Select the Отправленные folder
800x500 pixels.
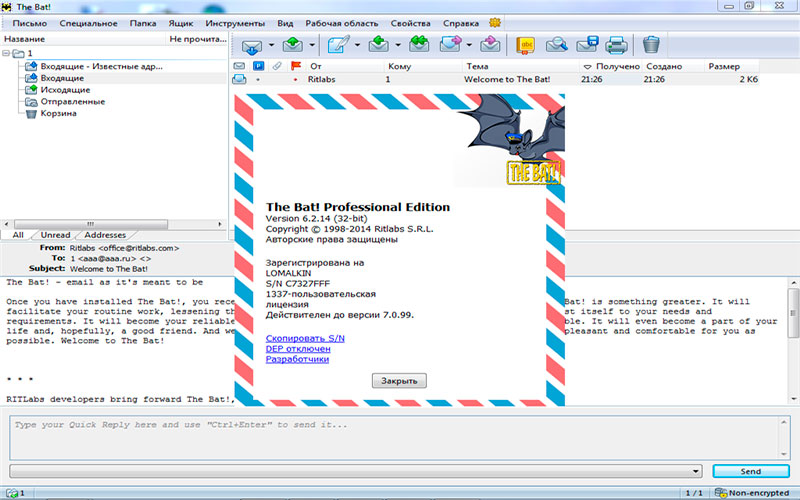[x=72, y=102]
